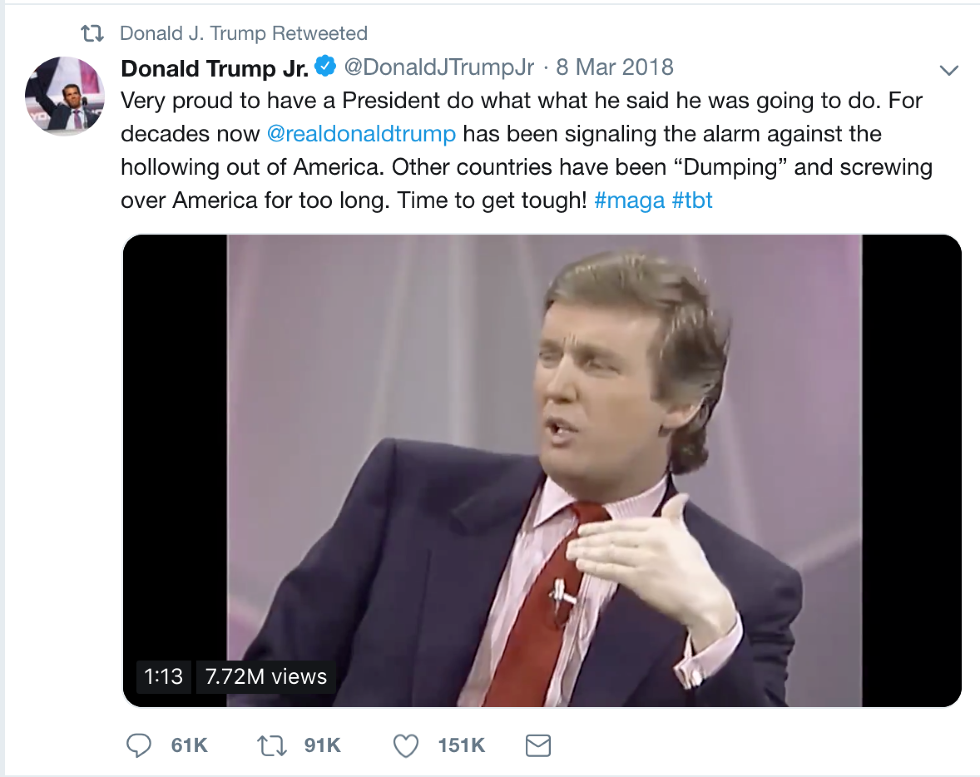Open the tweet options chevron menu

(948, 69)
